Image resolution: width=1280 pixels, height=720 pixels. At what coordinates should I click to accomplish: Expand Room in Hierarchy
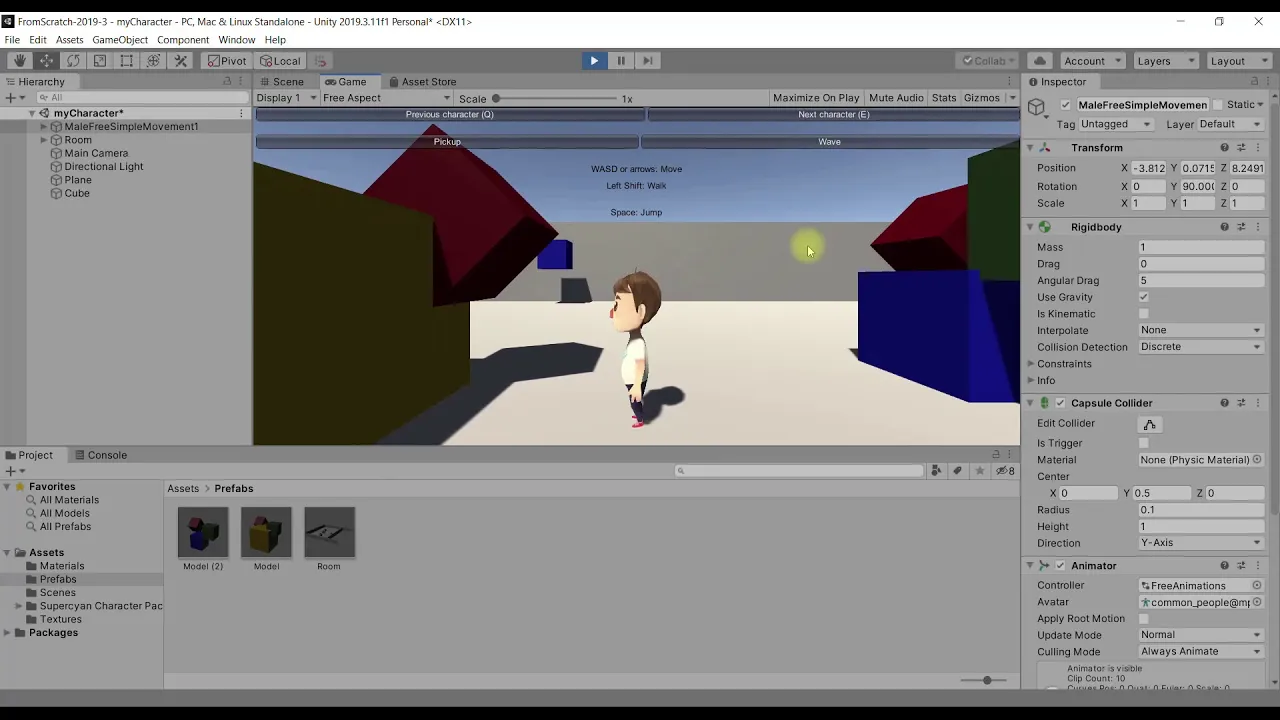tap(44, 140)
